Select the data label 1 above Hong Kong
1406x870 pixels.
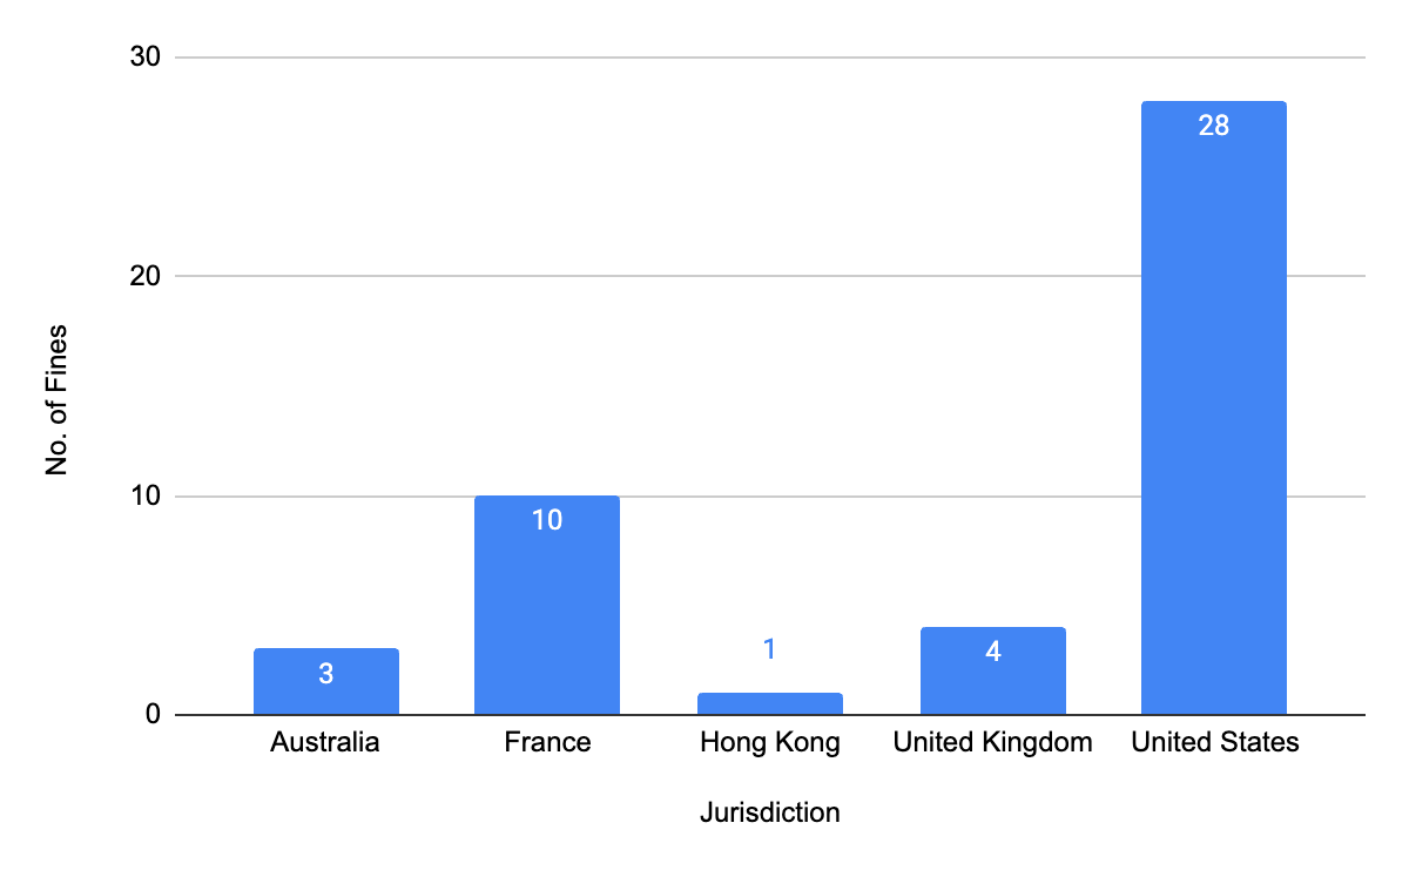click(x=769, y=650)
